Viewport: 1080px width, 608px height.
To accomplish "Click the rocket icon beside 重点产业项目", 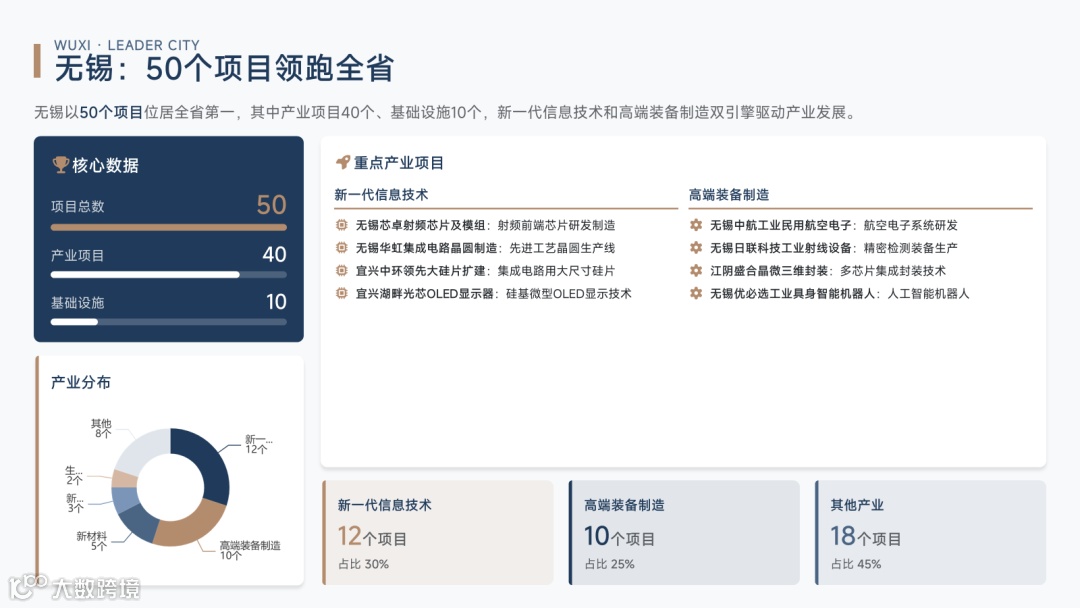I will coord(342,163).
